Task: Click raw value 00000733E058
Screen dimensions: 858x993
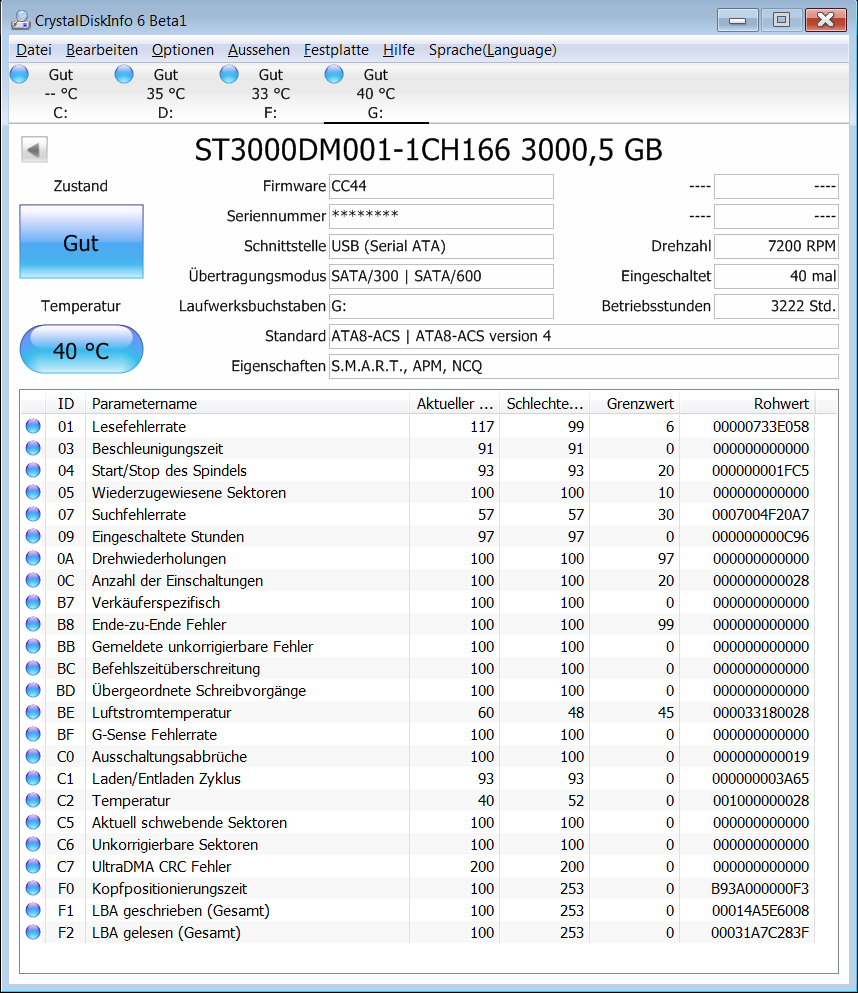Action: (x=760, y=427)
